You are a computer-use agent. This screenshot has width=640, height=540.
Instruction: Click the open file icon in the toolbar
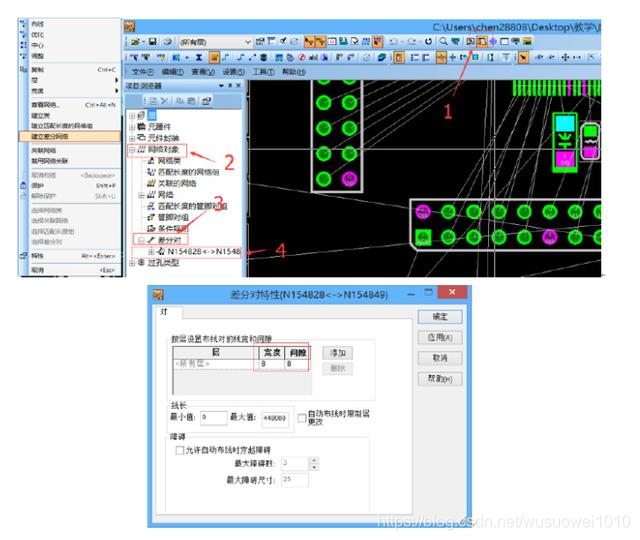coord(135,42)
